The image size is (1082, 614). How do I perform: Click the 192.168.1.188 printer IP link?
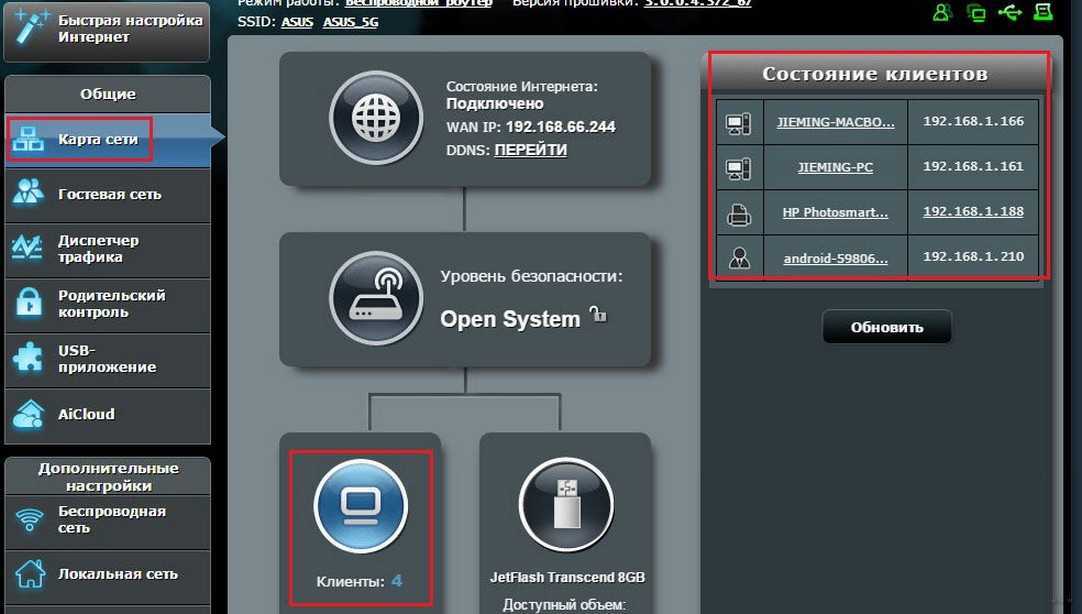click(972, 212)
